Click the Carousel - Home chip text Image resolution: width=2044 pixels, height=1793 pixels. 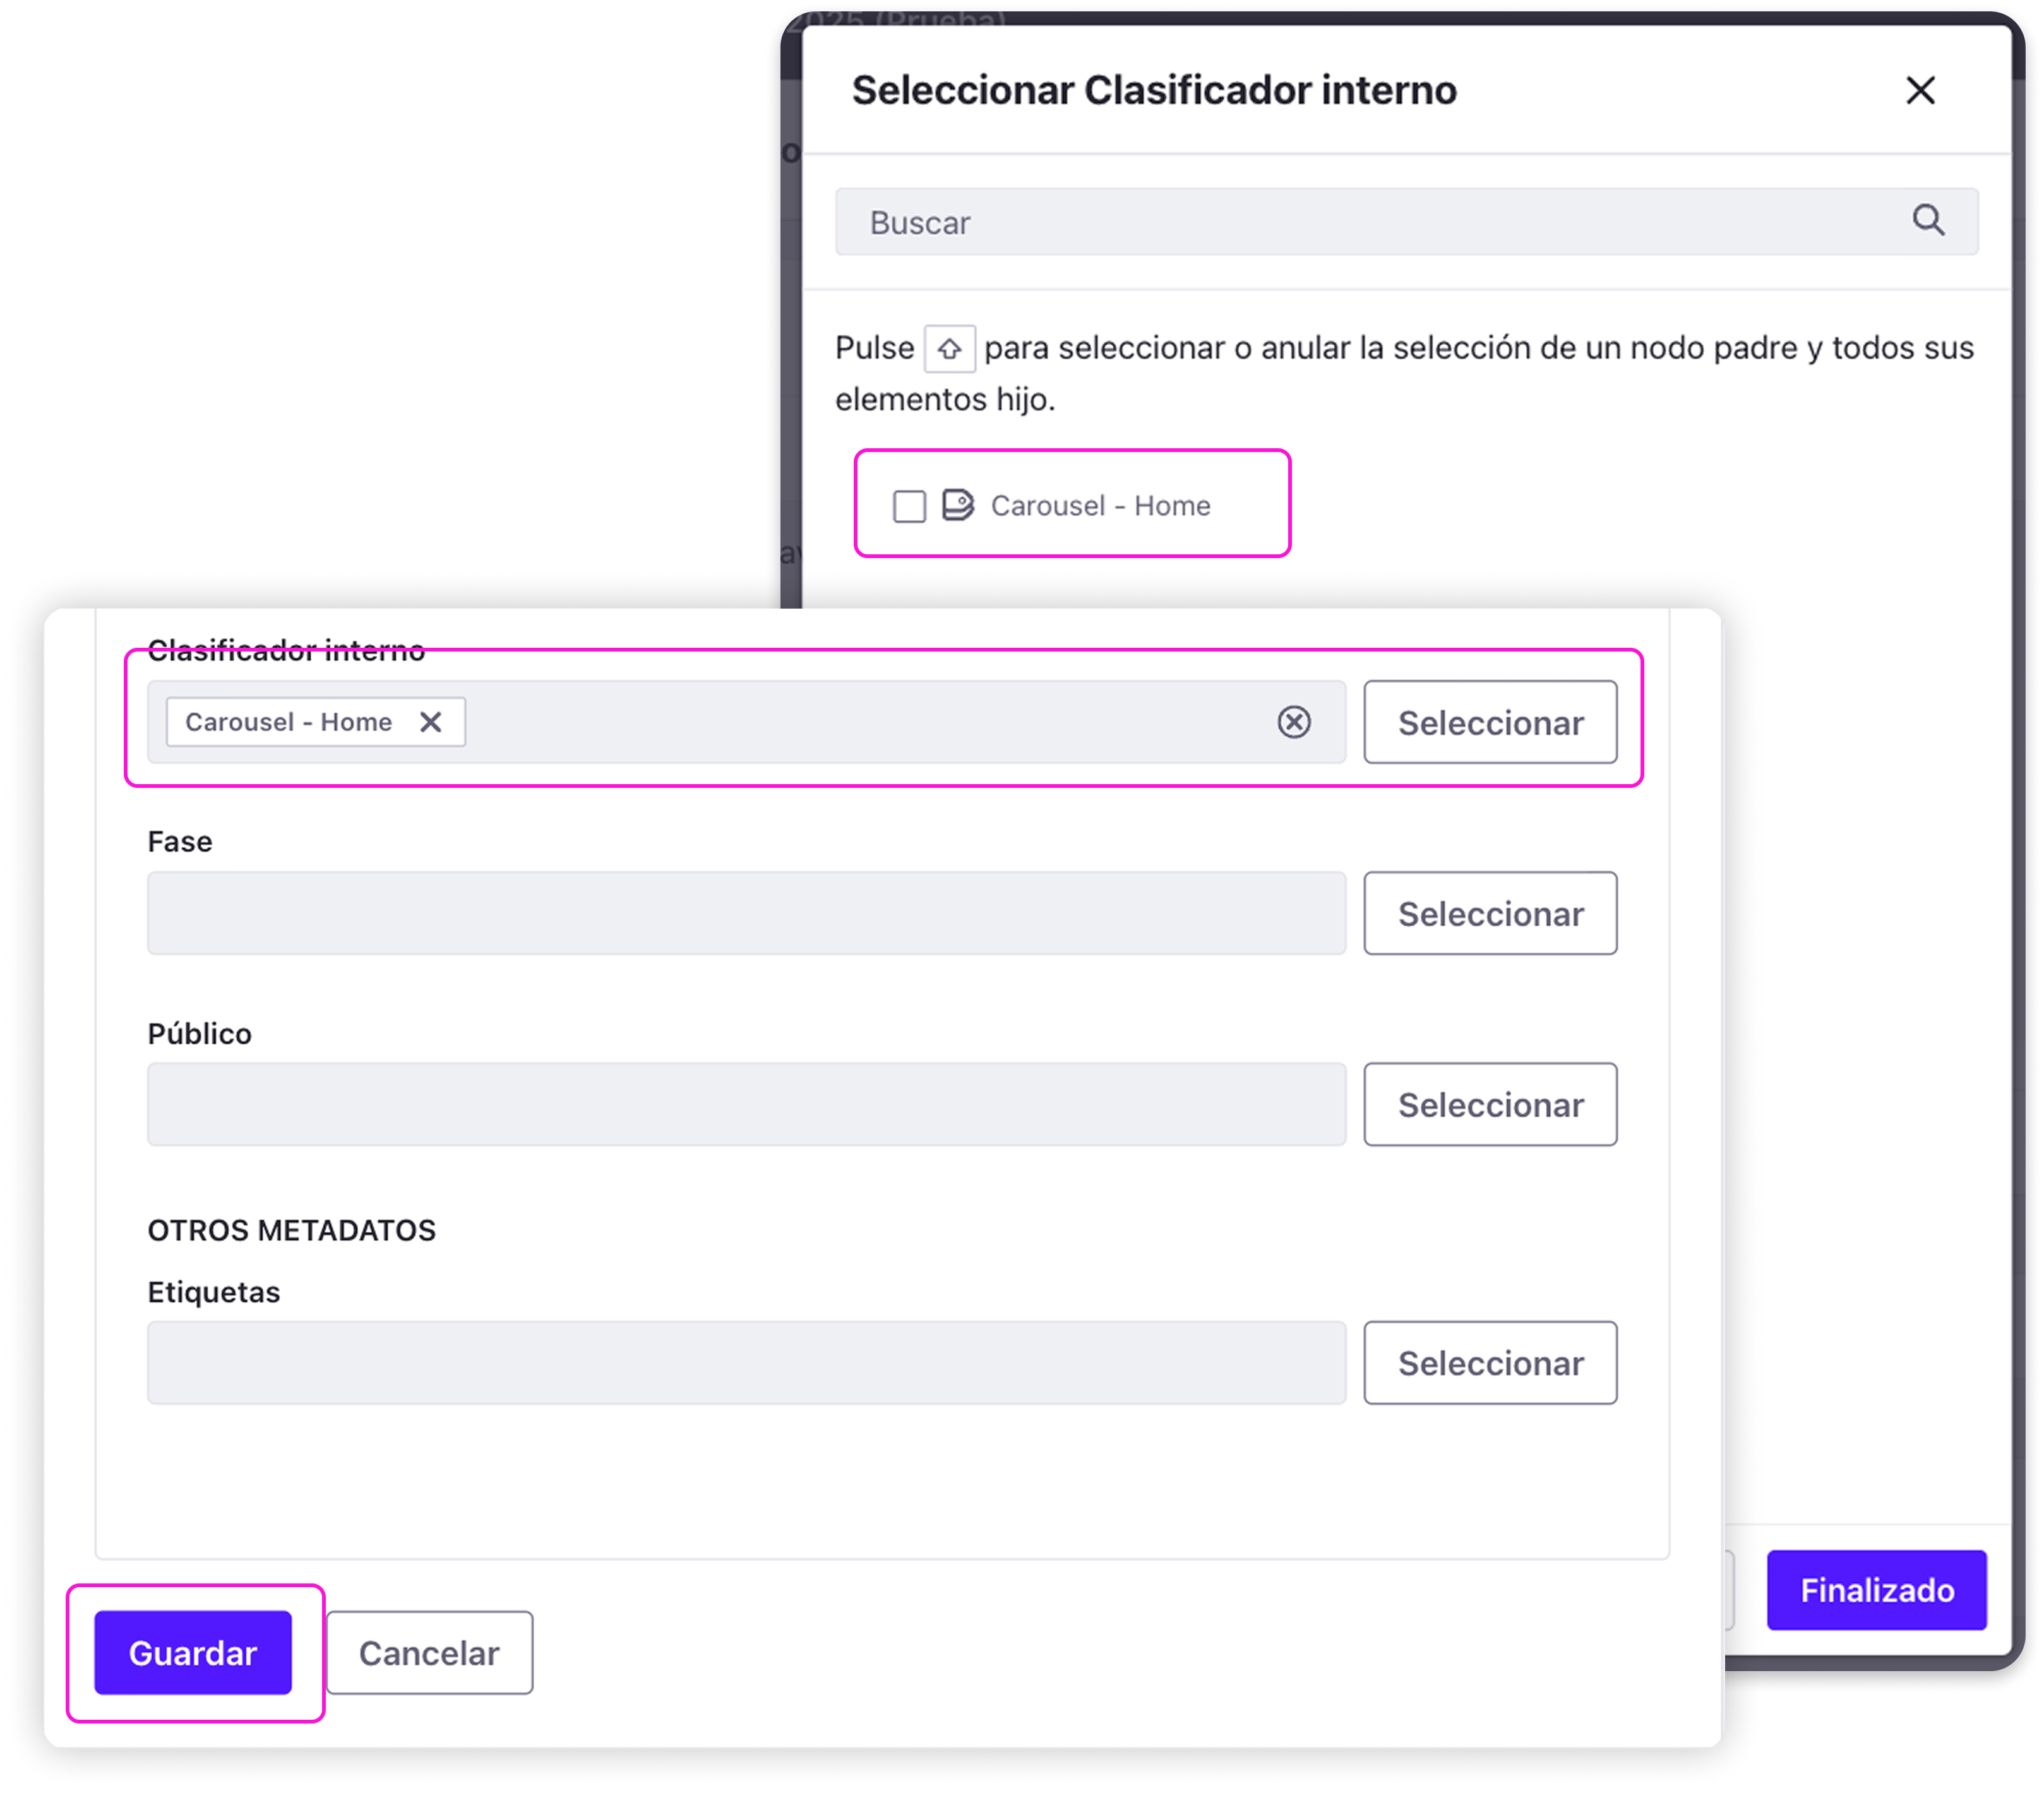click(x=288, y=722)
